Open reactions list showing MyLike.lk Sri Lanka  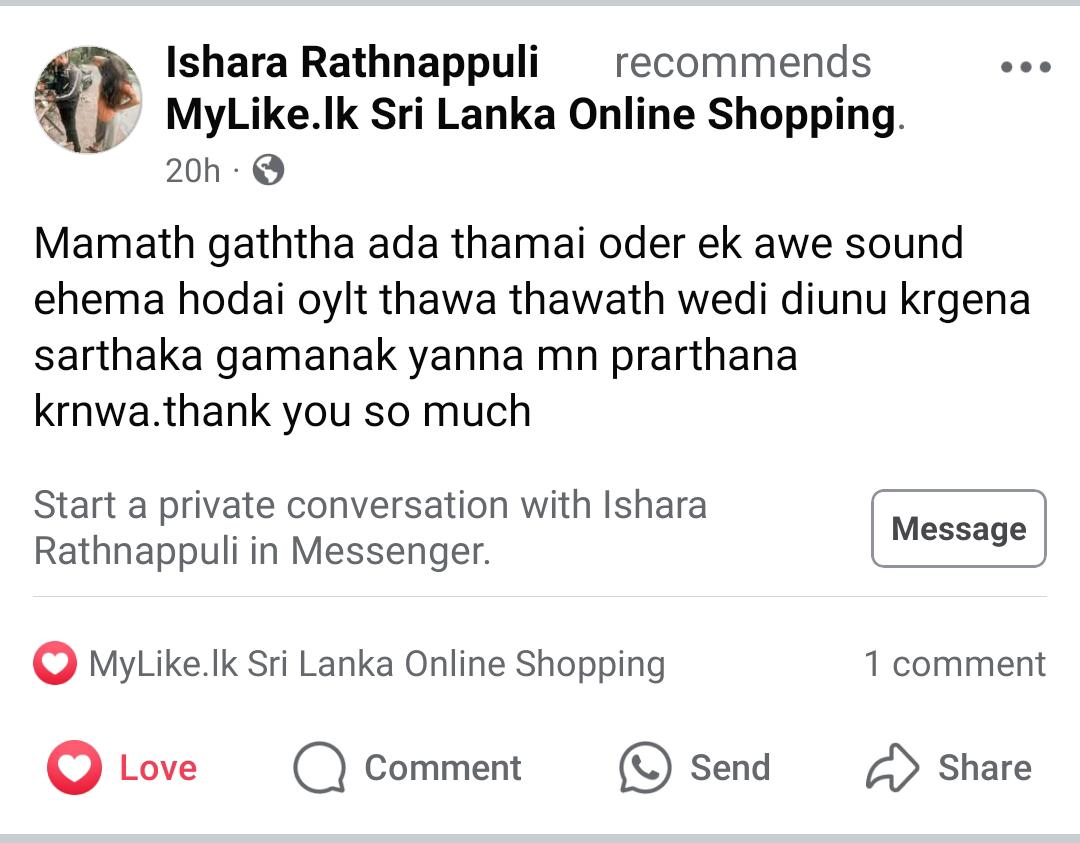pos(376,664)
